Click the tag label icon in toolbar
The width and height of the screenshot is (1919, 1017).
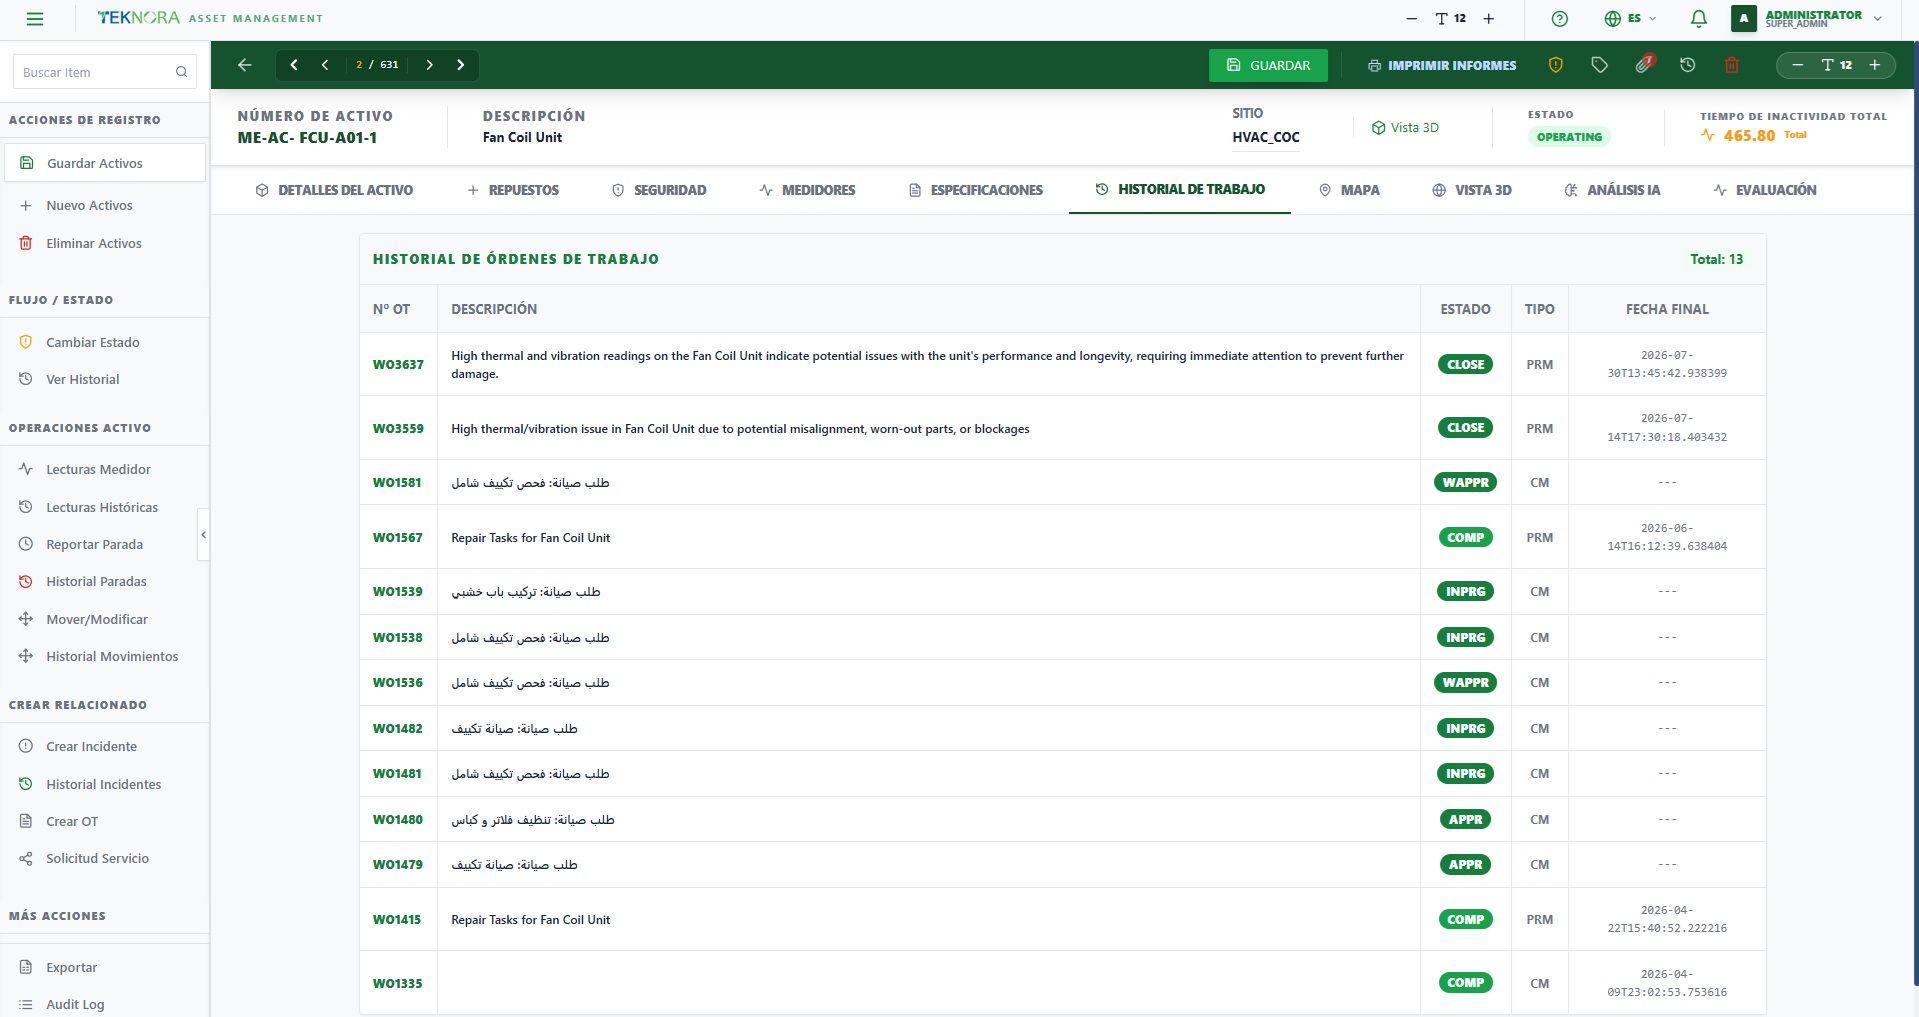tap(1599, 65)
